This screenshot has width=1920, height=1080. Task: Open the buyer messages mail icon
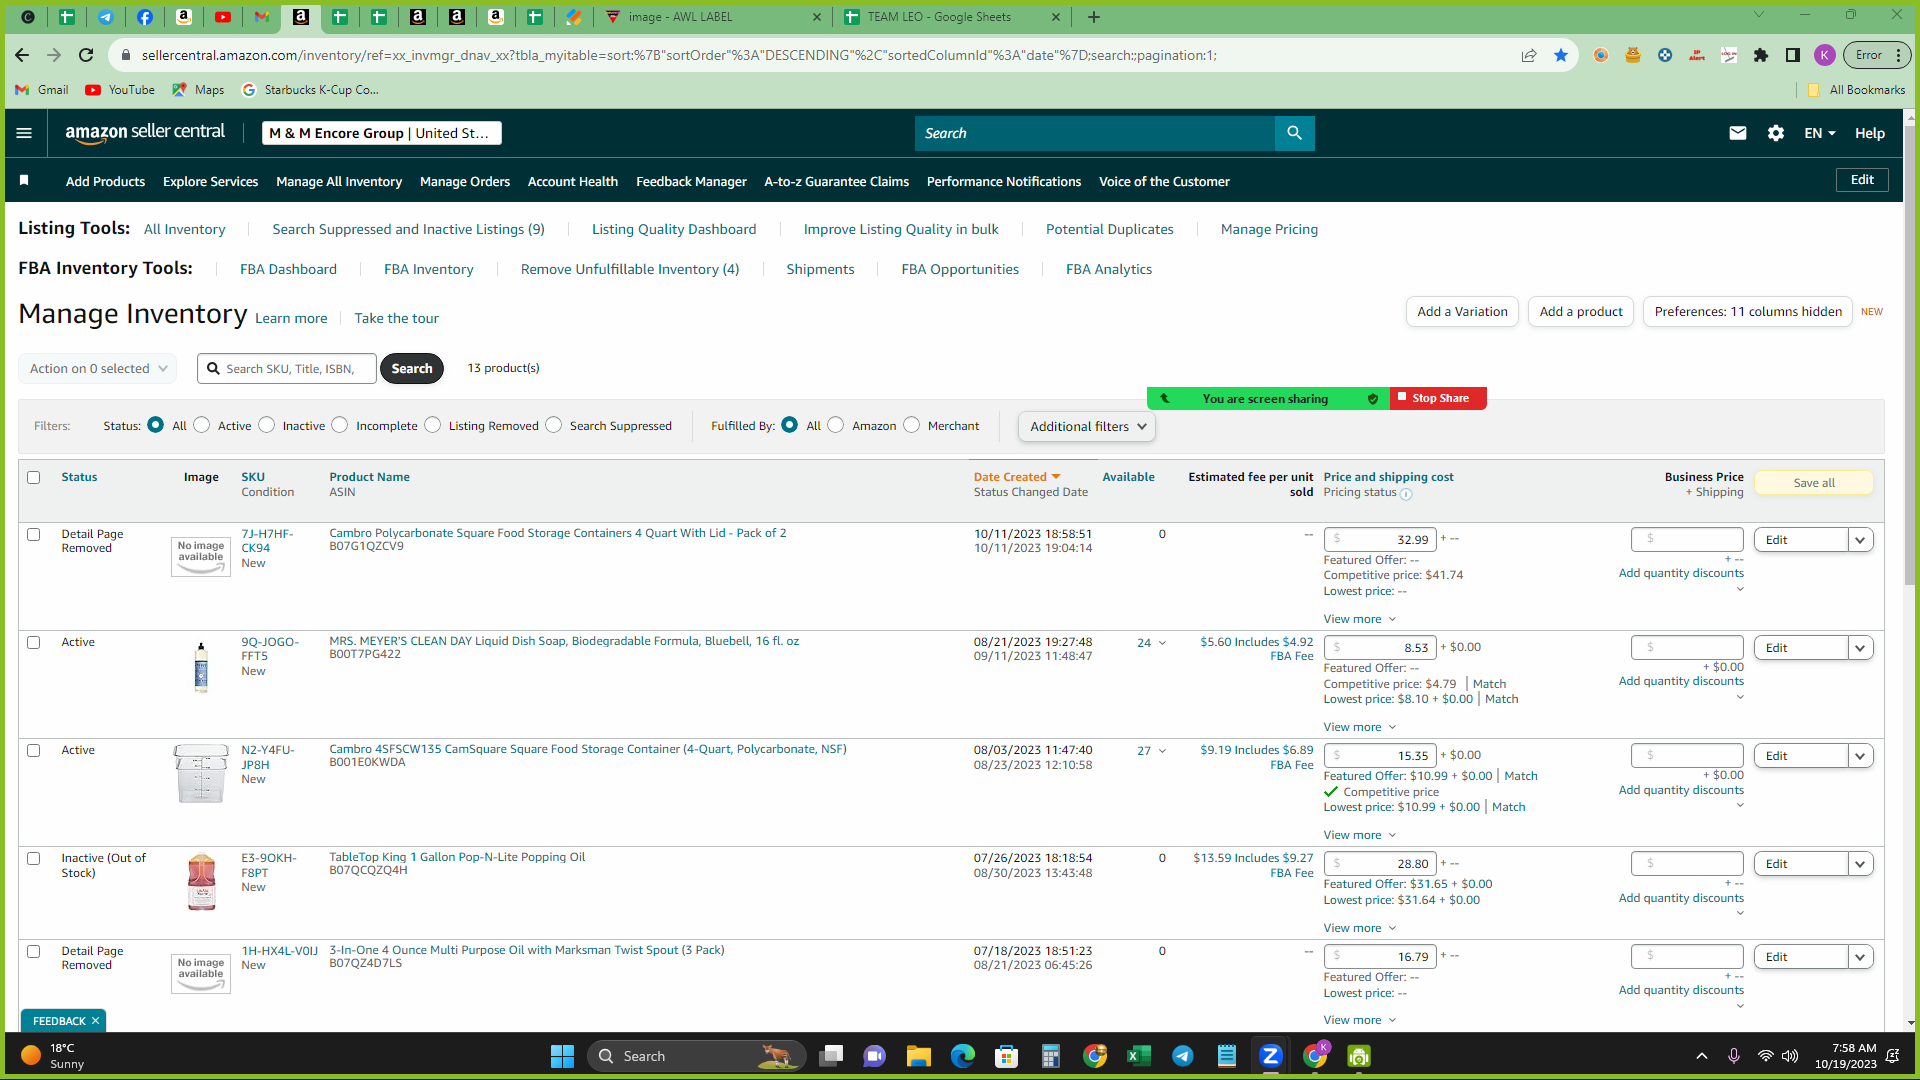[x=1738, y=133]
